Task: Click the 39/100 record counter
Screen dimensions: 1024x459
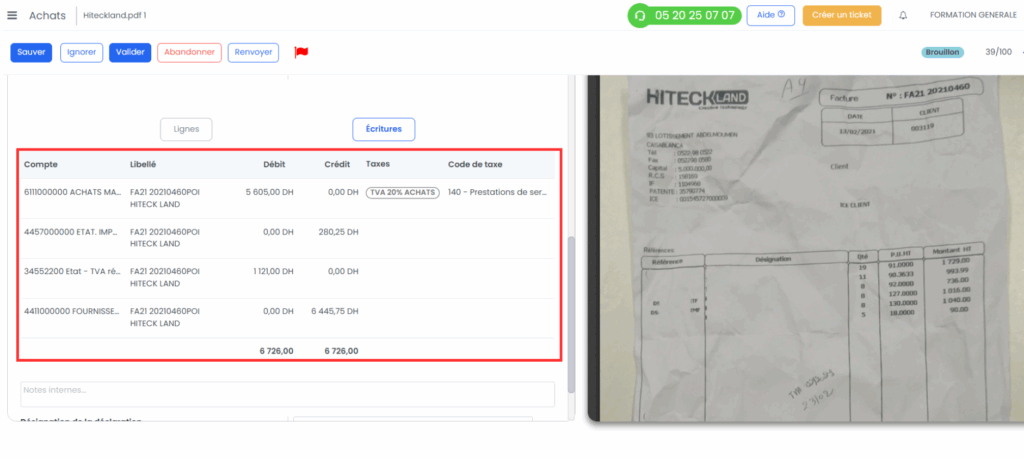Action: click(x=999, y=52)
